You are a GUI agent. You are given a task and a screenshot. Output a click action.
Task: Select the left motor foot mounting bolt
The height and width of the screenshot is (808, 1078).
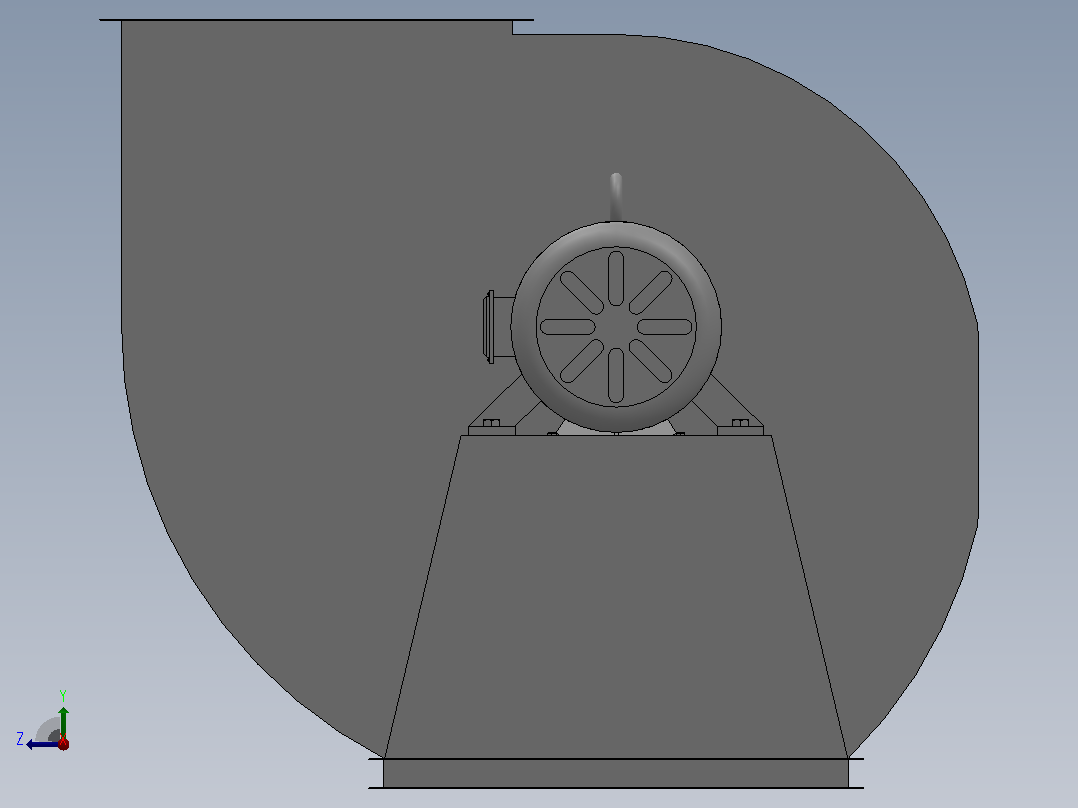point(492,423)
